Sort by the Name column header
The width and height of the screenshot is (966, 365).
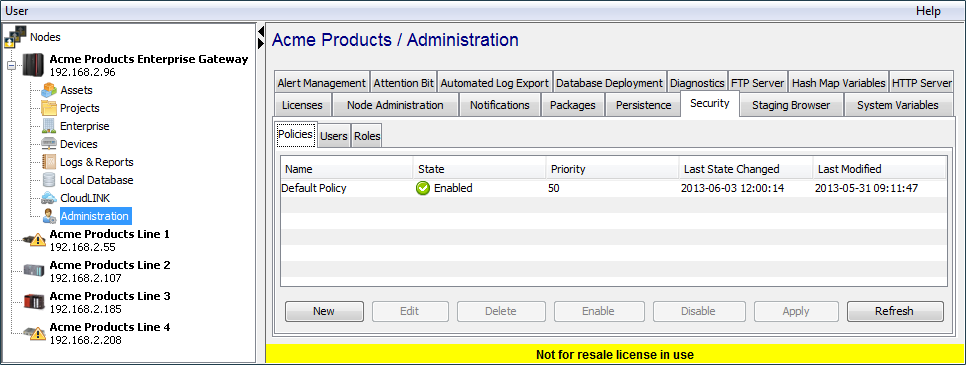[x=347, y=169]
